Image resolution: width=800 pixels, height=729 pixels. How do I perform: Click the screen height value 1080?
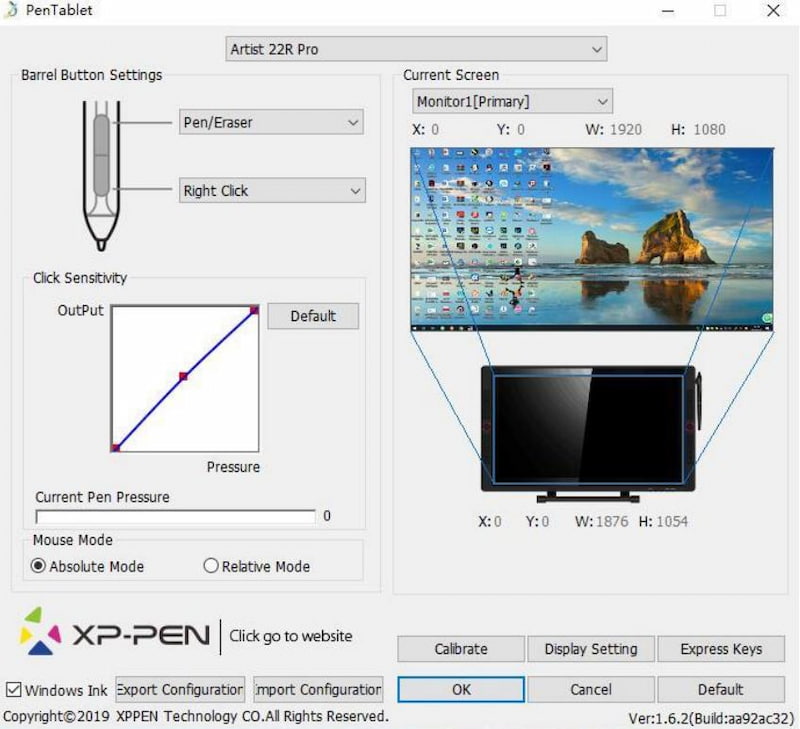(710, 130)
